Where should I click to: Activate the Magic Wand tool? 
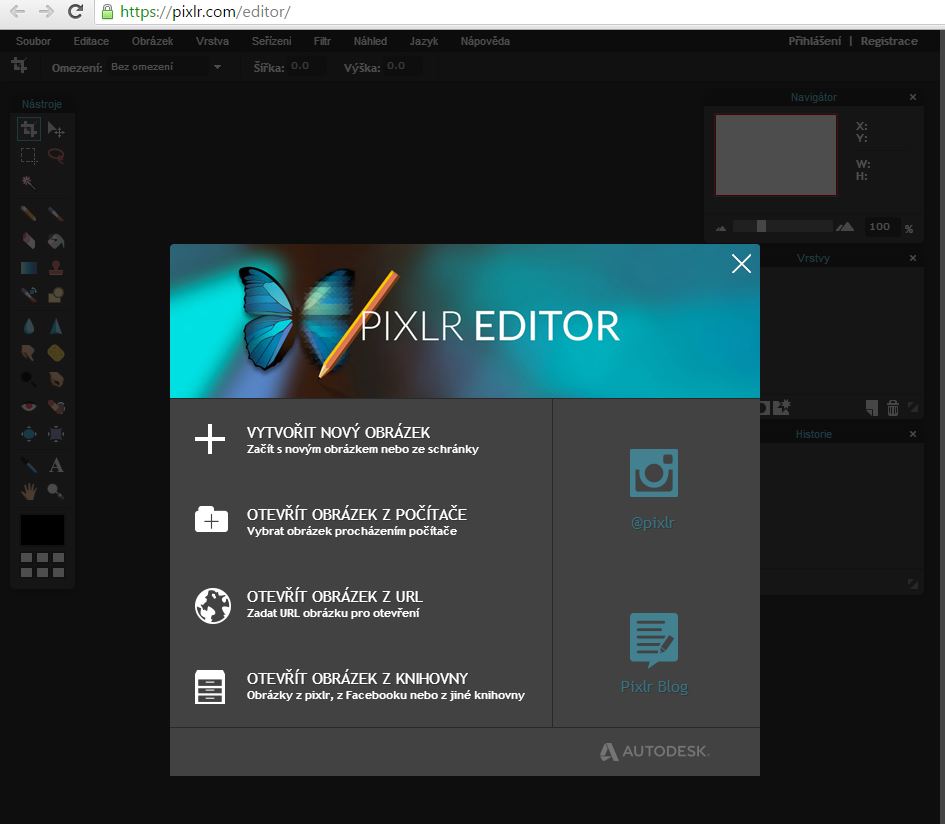coord(28,182)
